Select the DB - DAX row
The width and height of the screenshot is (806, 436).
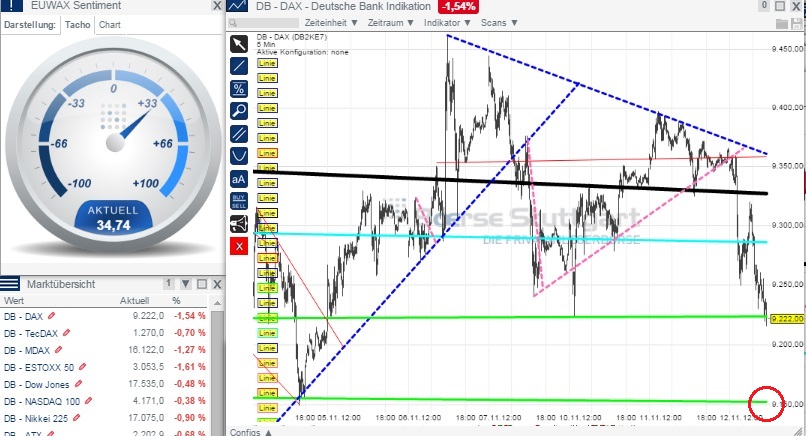[x=105, y=316]
